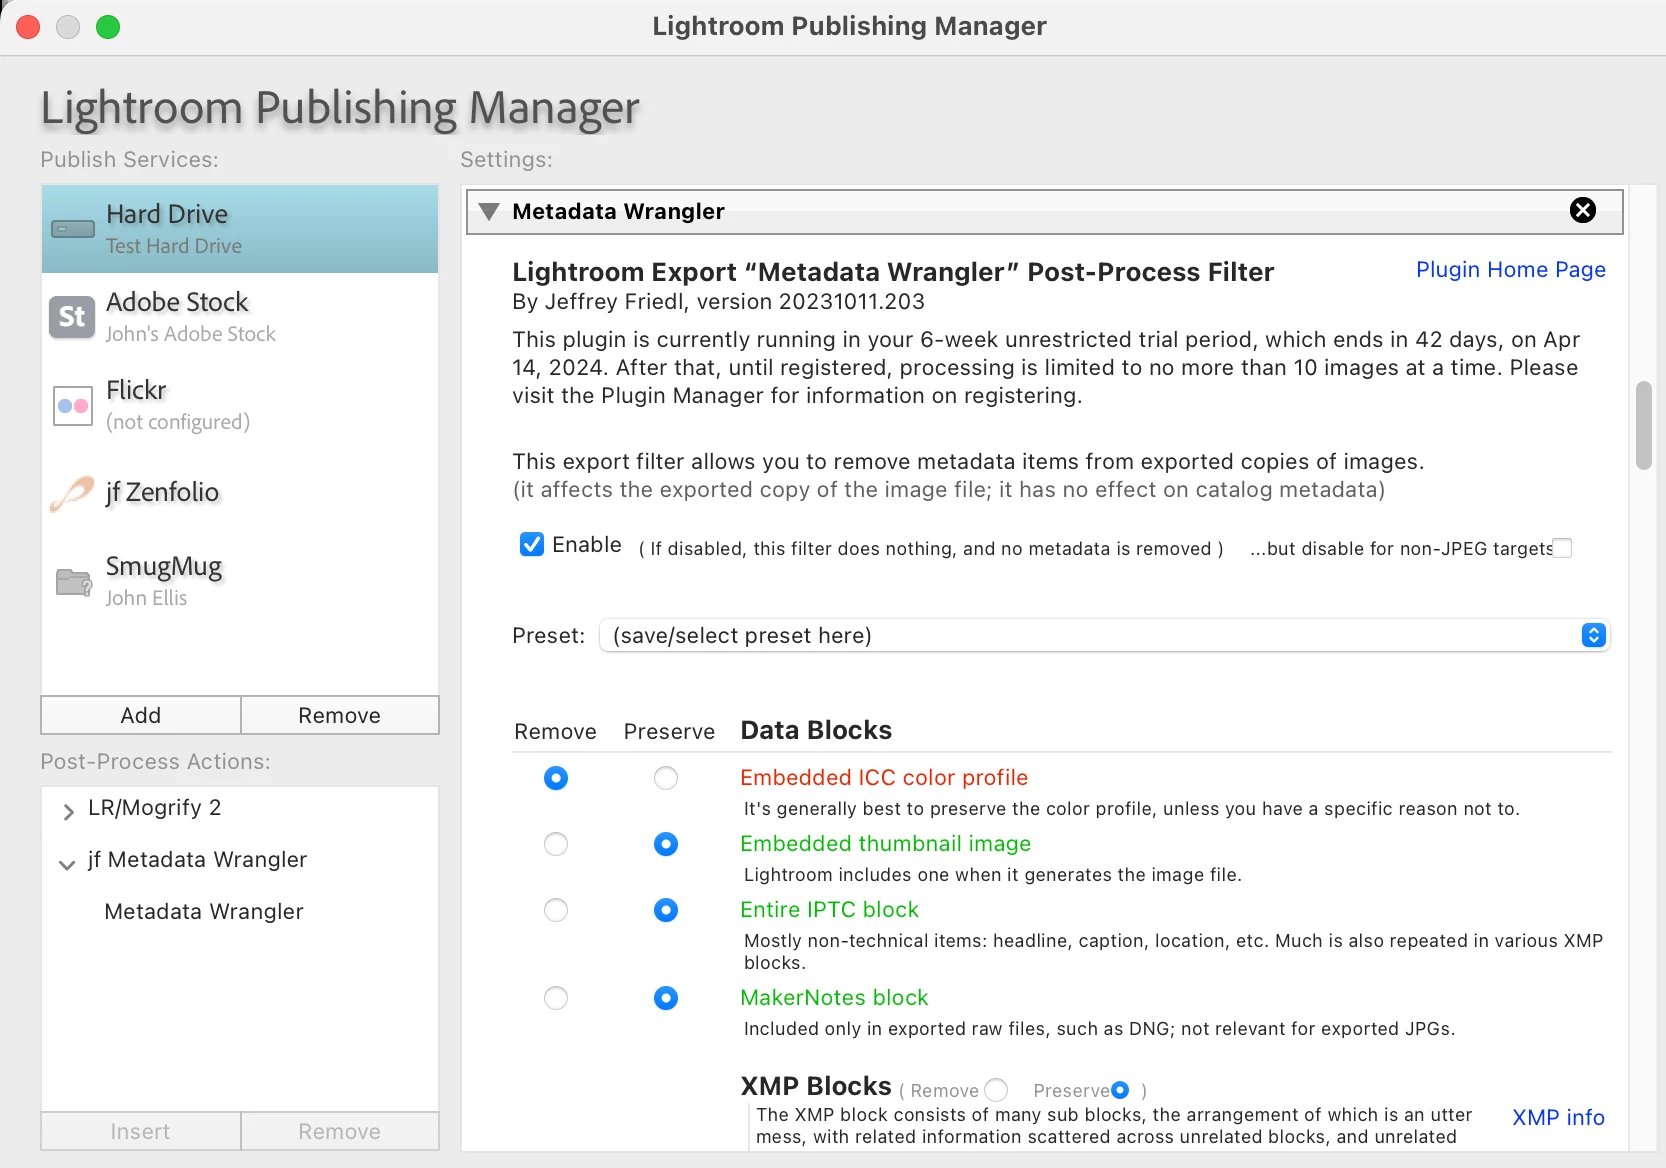This screenshot has width=1666, height=1168.
Task: Click the Adobe Stock St icon
Action: [72, 317]
